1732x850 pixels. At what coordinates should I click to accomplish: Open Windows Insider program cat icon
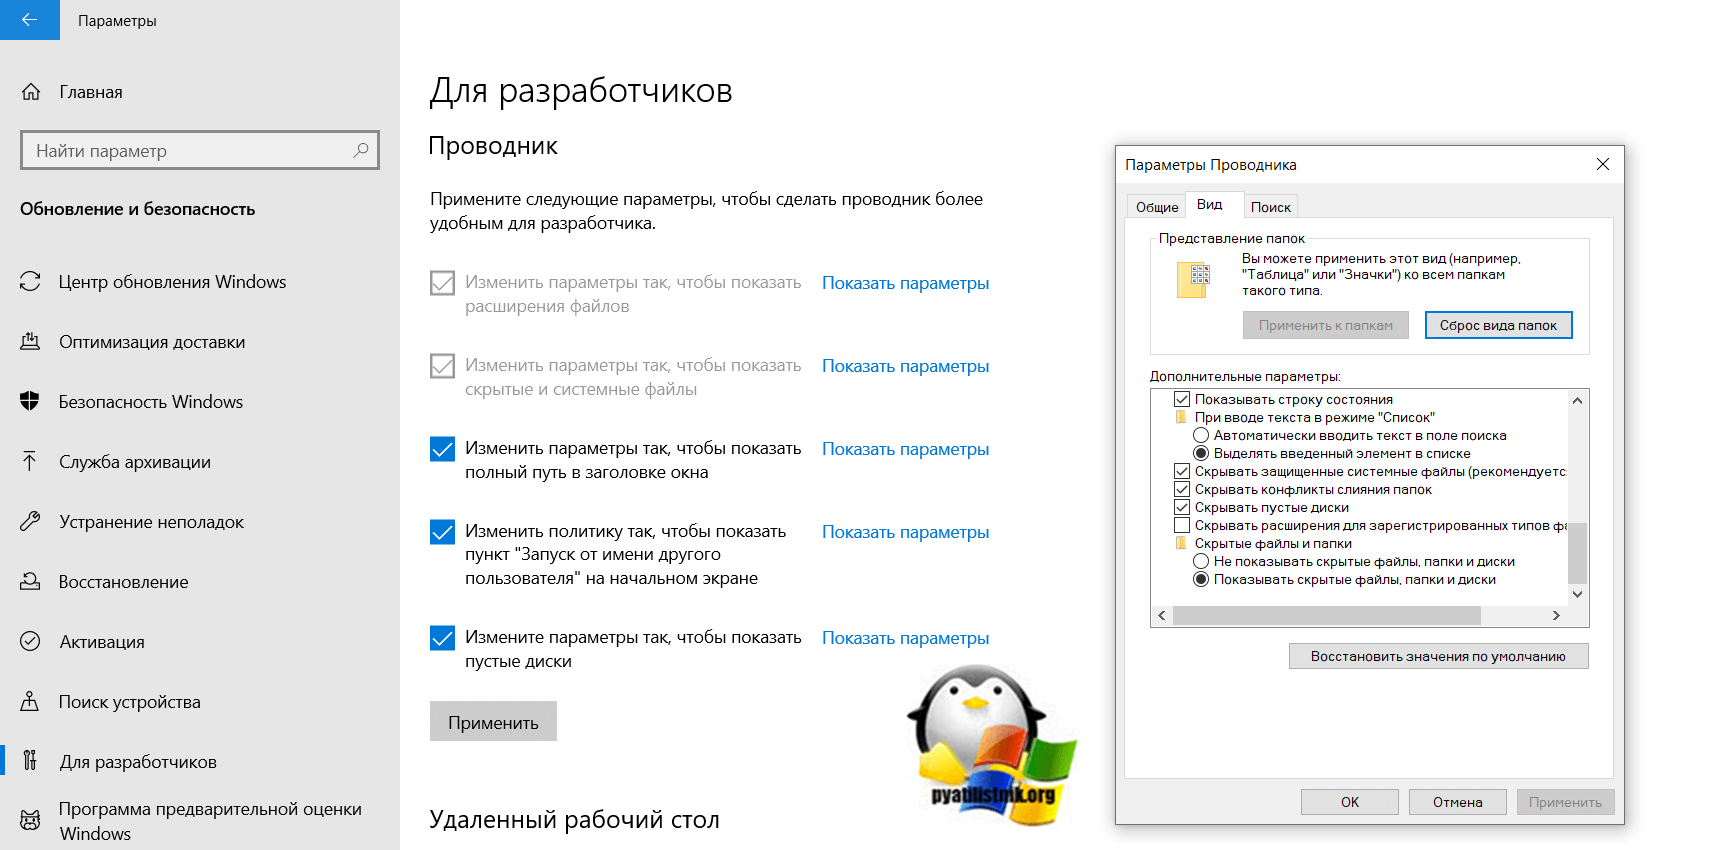tap(30, 821)
